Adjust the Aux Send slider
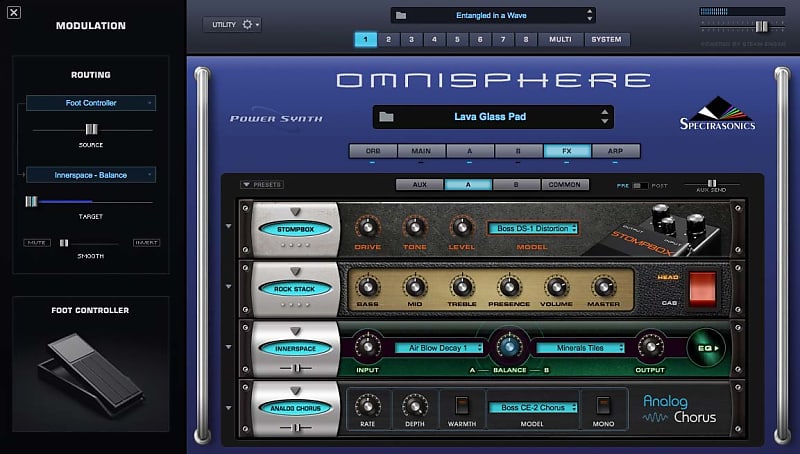The height and width of the screenshot is (454, 800). coord(712,183)
